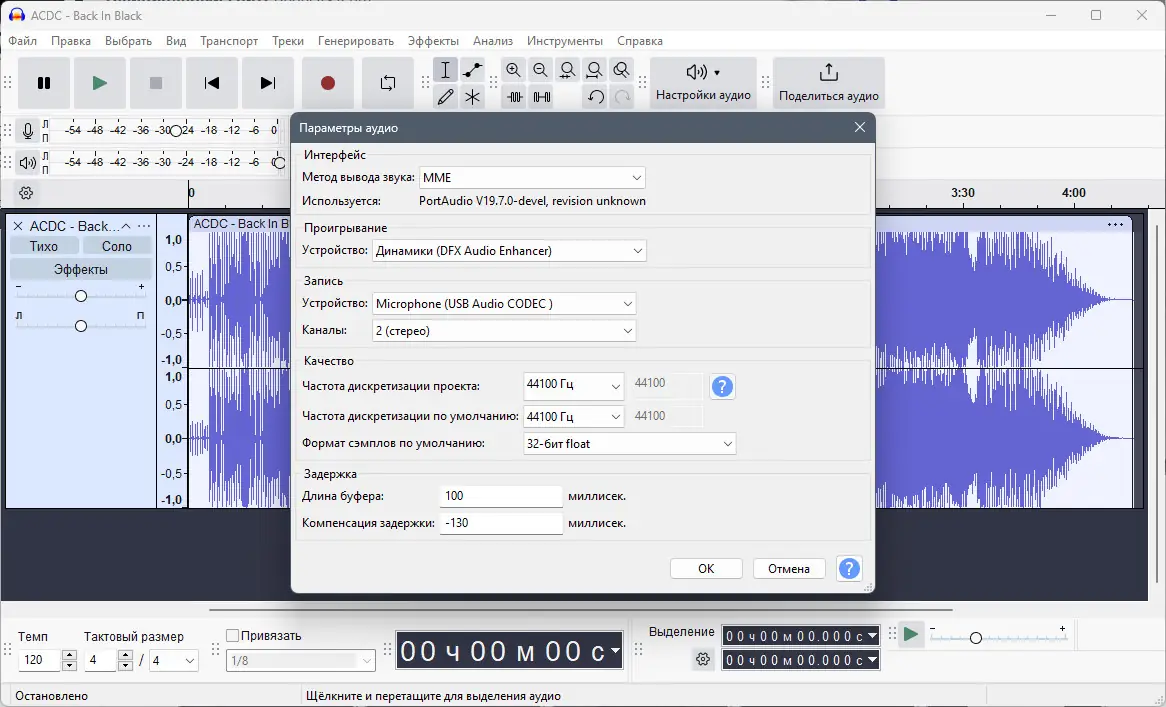Solo the track with Соло button
Screen dimensions: 1166x707
(x=117, y=246)
